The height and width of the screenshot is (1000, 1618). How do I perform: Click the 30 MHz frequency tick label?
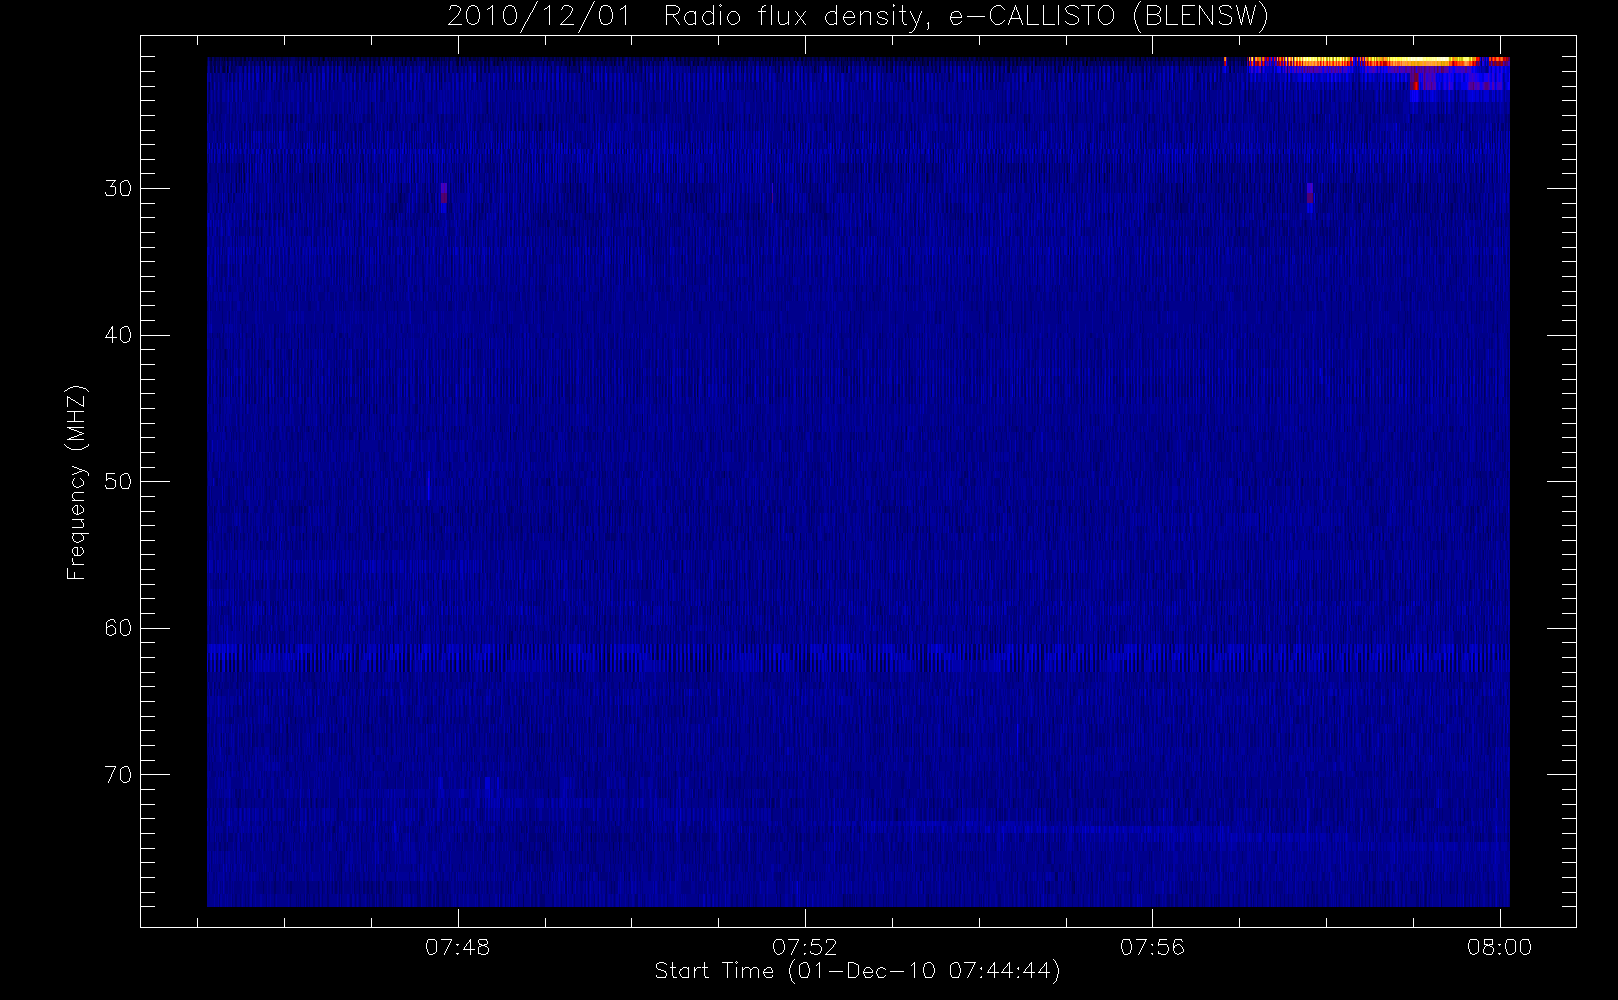pyautogui.click(x=118, y=189)
